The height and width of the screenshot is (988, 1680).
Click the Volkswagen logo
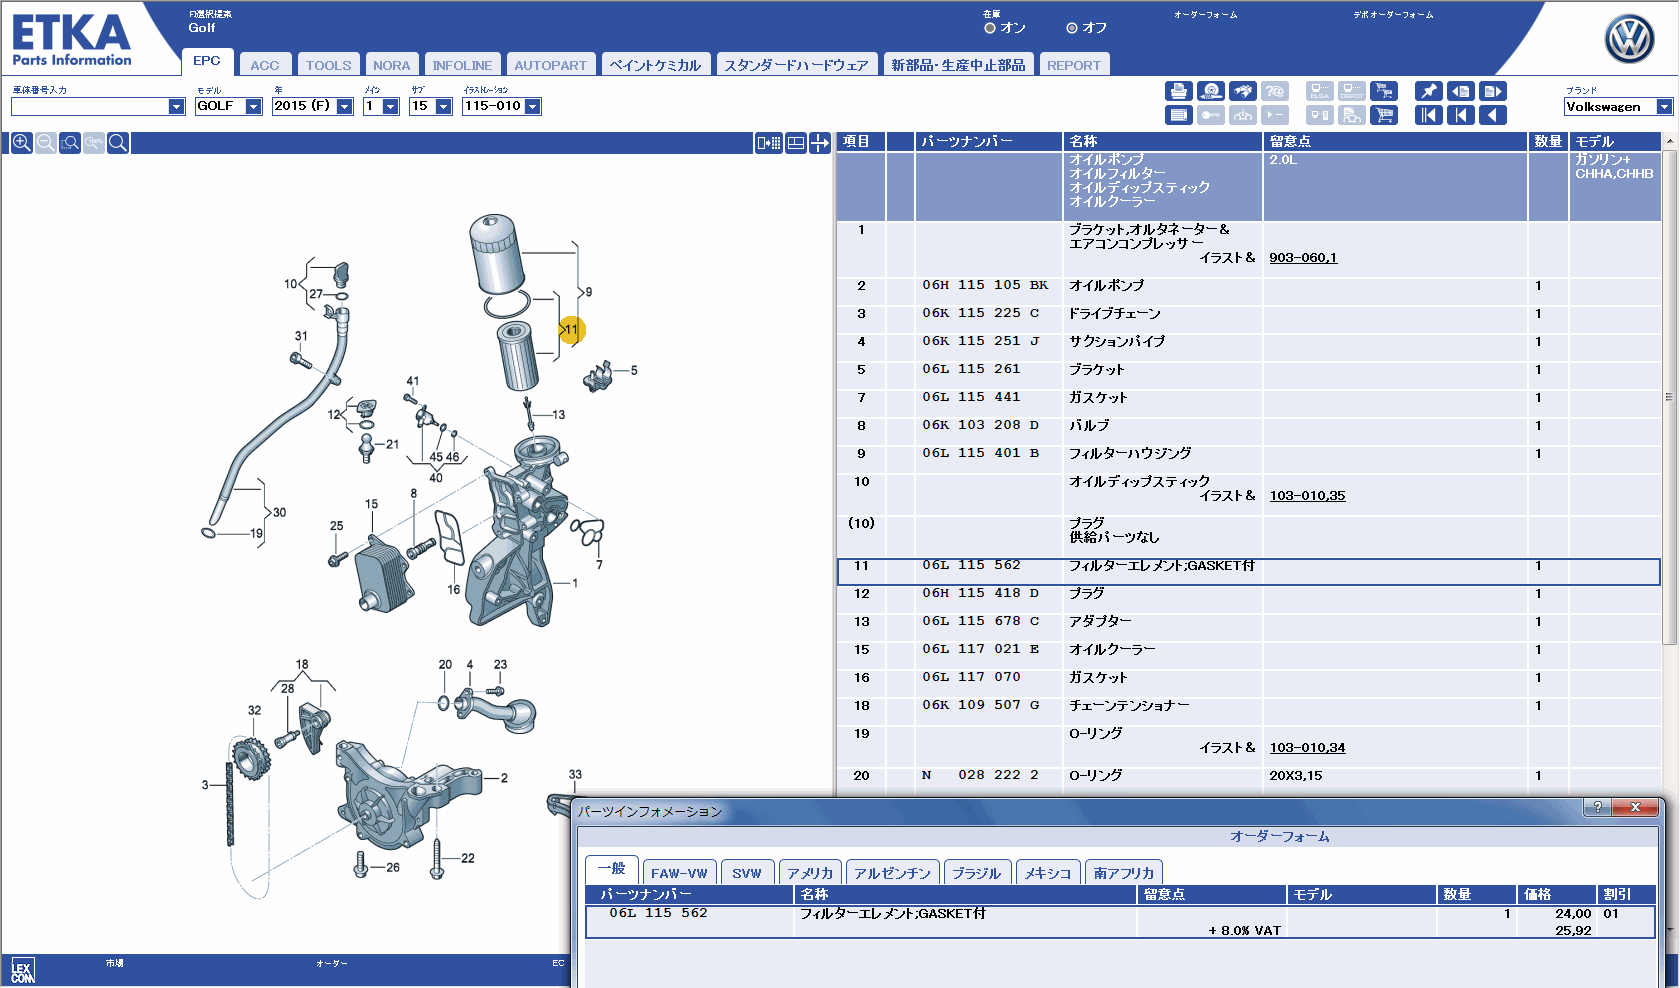coord(1629,40)
